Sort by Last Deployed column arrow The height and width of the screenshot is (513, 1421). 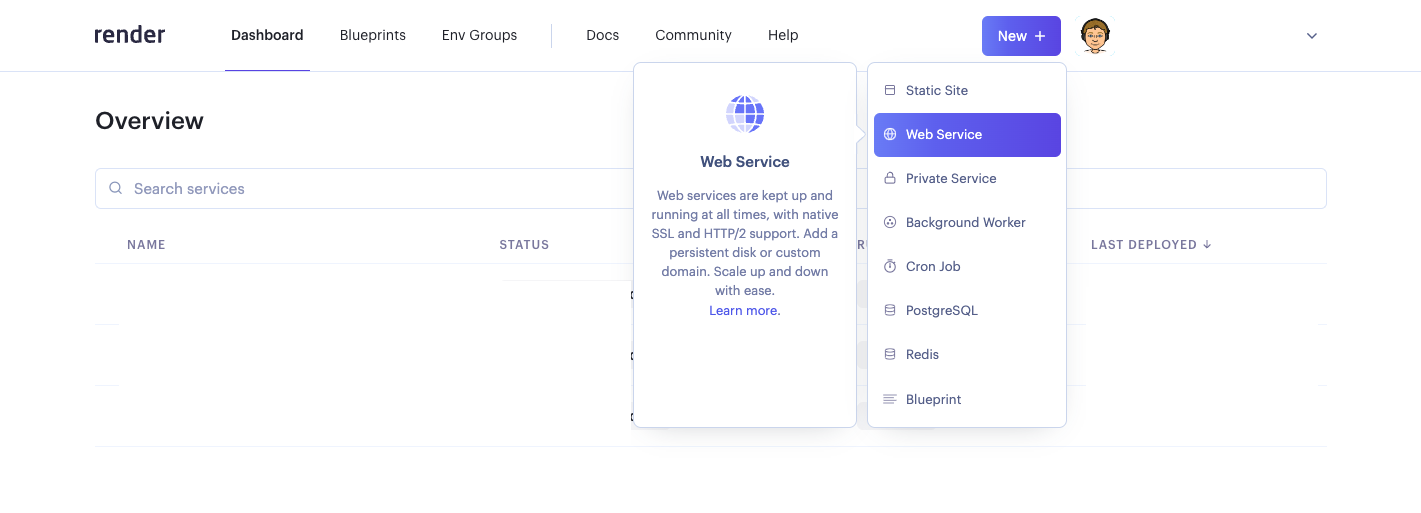tap(1207, 244)
